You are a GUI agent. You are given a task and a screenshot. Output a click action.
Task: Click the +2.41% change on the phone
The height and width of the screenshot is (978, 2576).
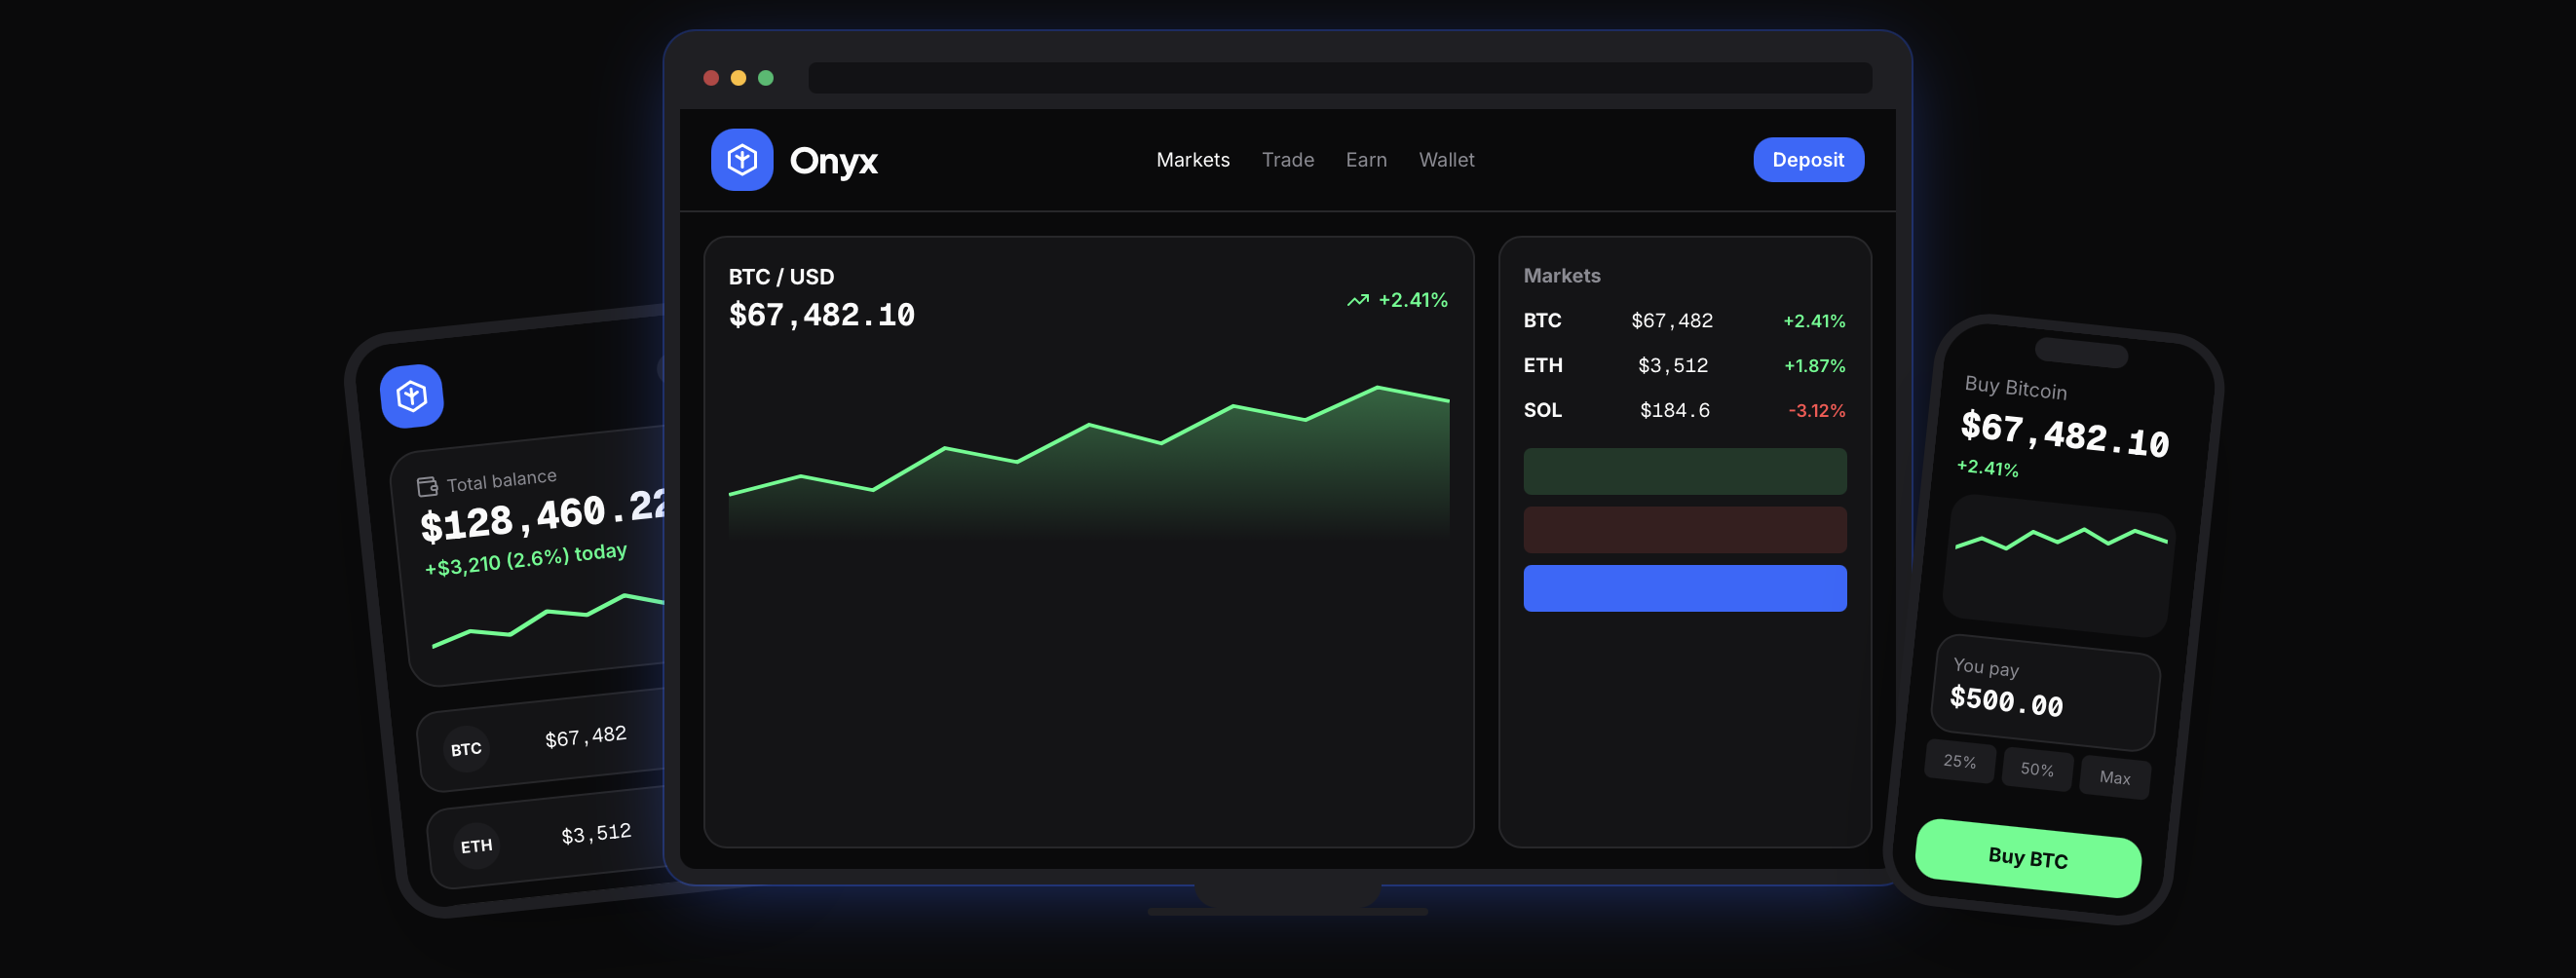[1987, 468]
